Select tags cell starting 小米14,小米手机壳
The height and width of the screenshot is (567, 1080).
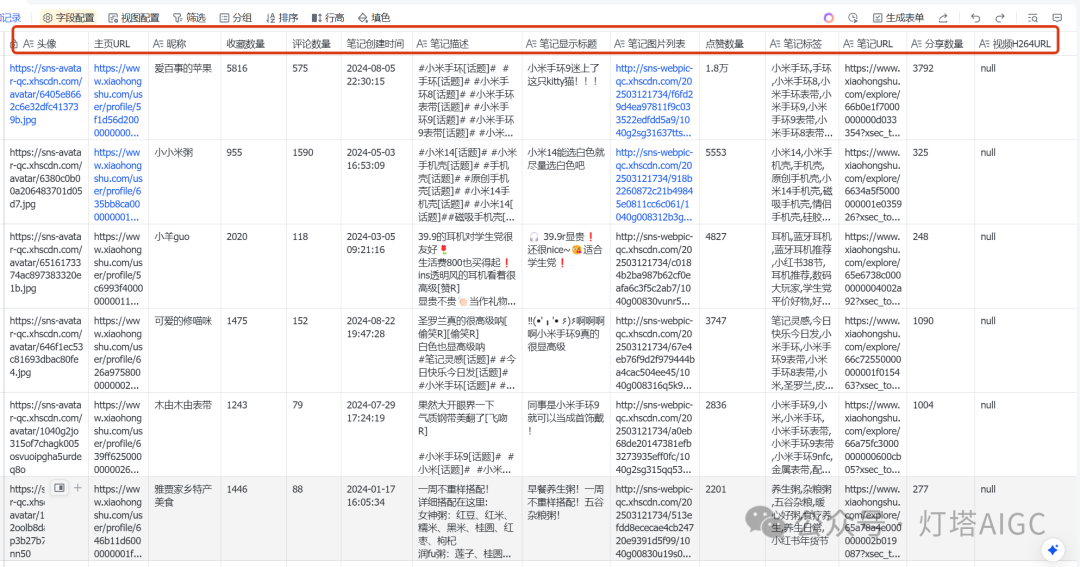[802, 182]
